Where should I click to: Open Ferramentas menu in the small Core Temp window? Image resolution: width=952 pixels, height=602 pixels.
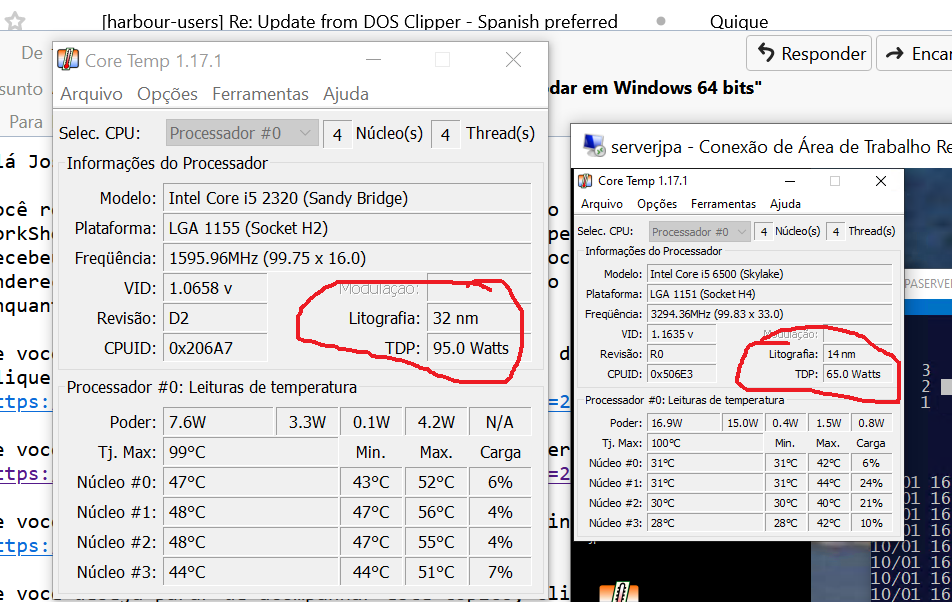tap(723, 204)
